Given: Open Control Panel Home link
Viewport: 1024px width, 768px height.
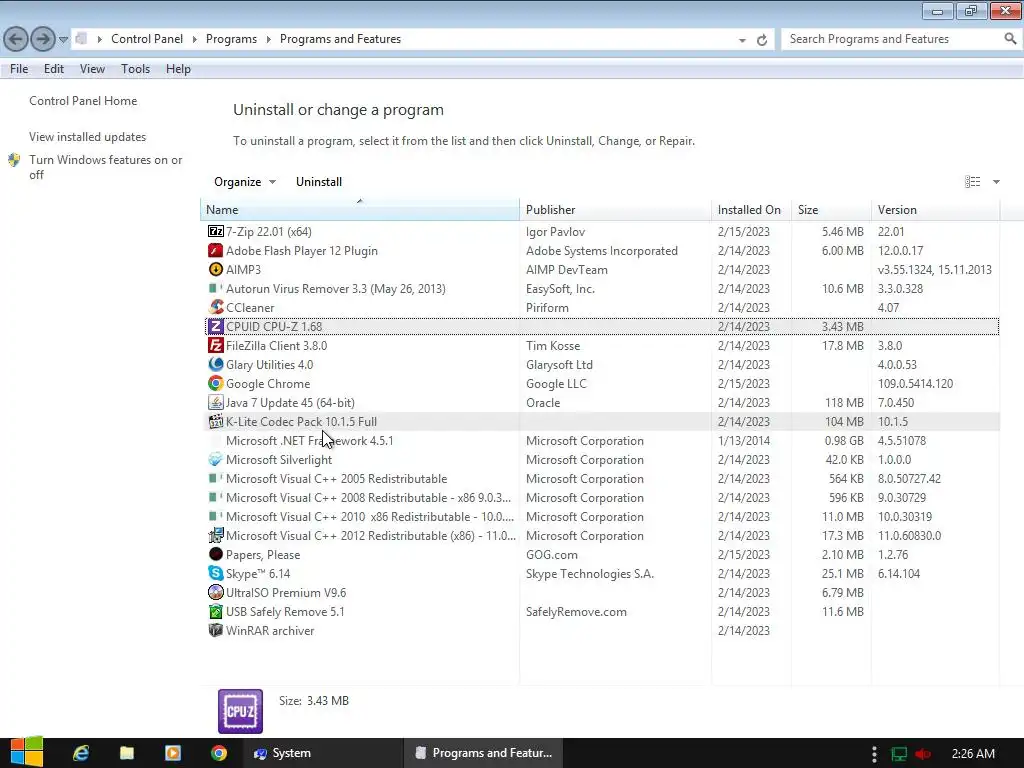Looking at the screenshot, I should click(83, 101).
